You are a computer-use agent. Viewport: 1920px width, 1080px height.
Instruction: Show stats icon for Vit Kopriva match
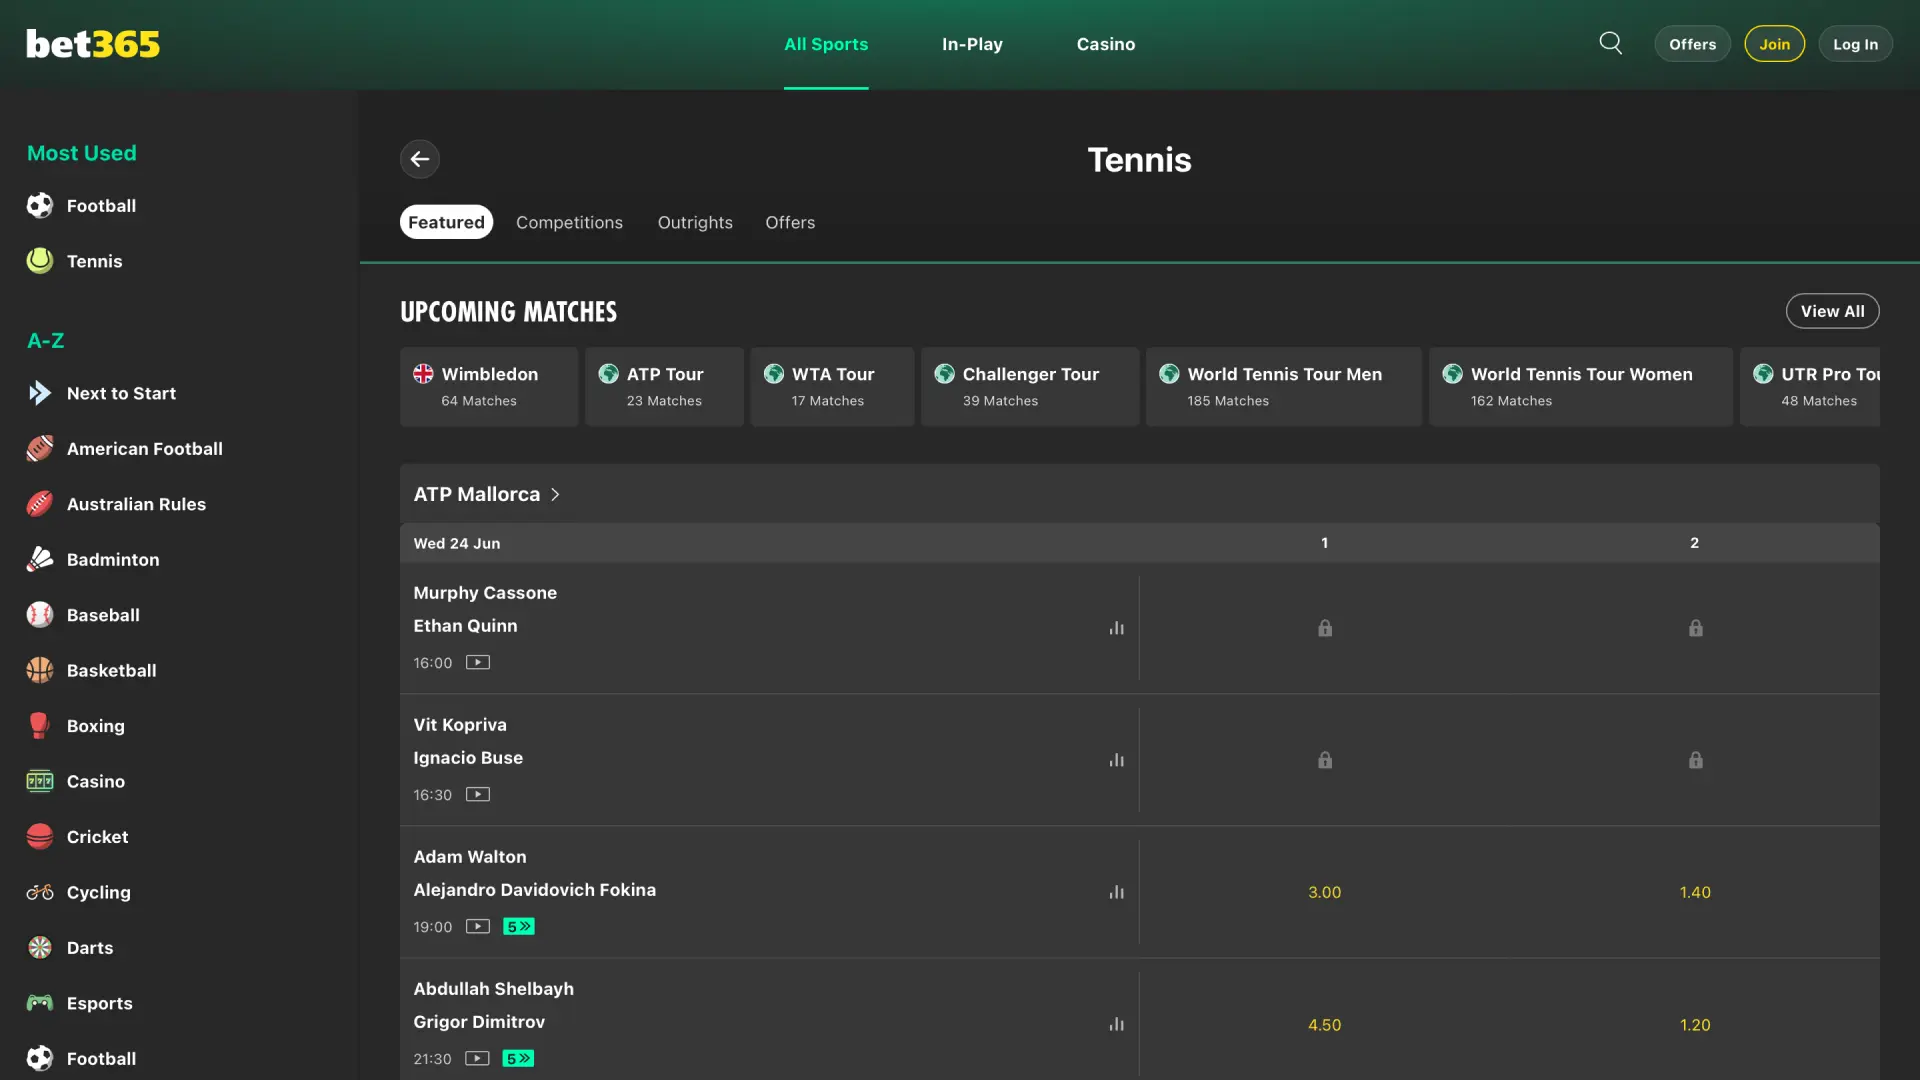1116,760
